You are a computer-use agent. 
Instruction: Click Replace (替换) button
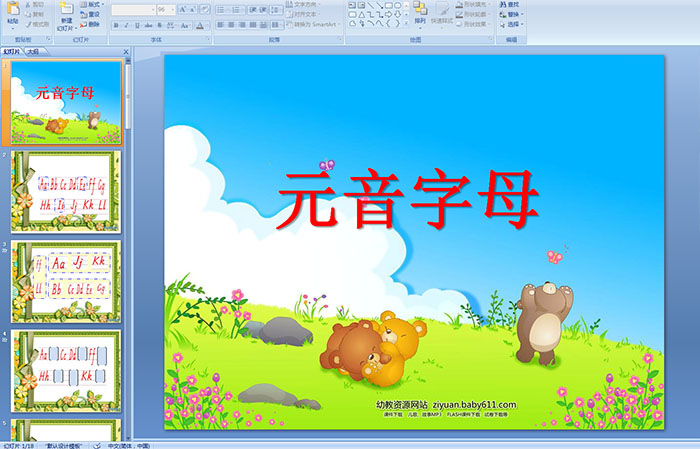[x=512, y=14]
